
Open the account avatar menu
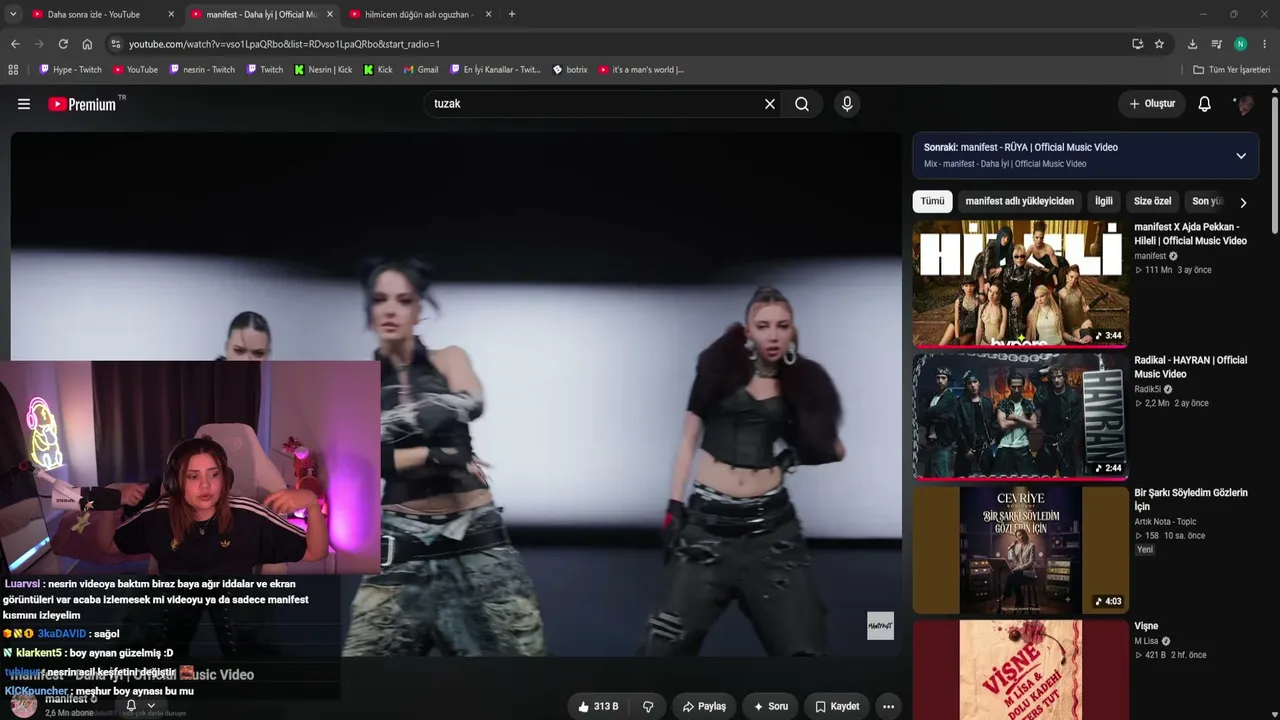tap(1245, 104)
